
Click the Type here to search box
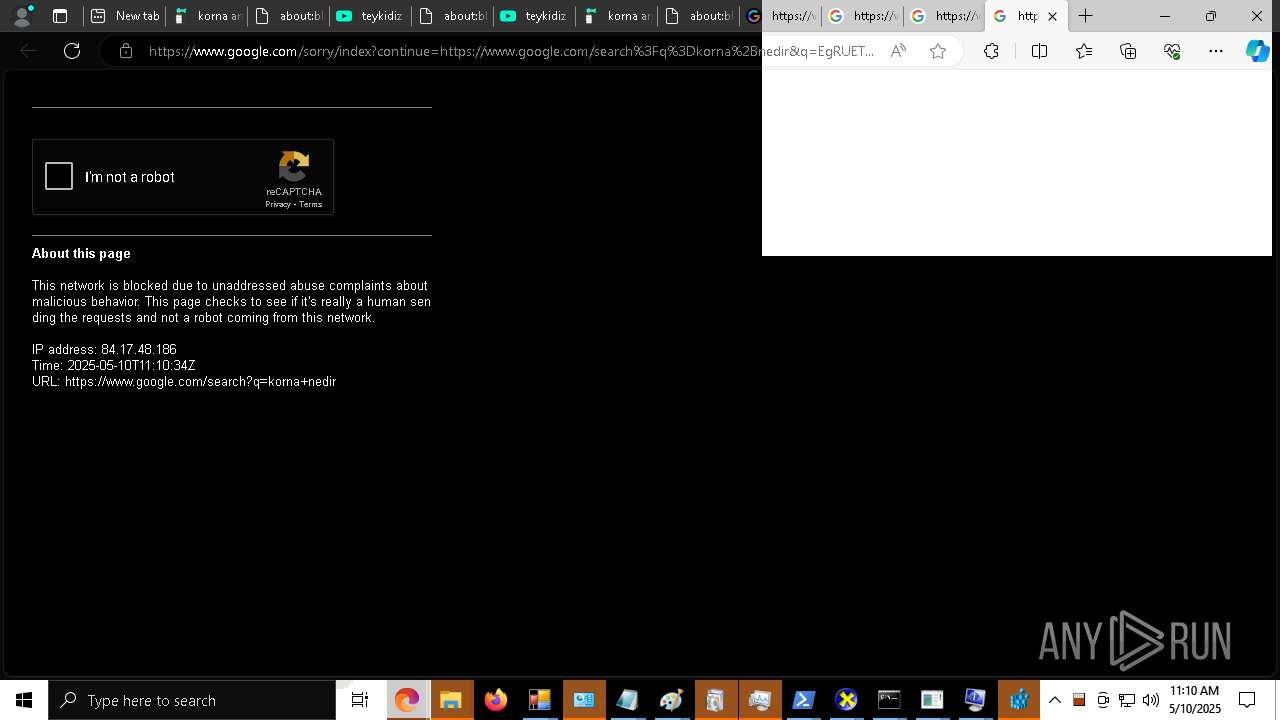[x=192, y=700]
